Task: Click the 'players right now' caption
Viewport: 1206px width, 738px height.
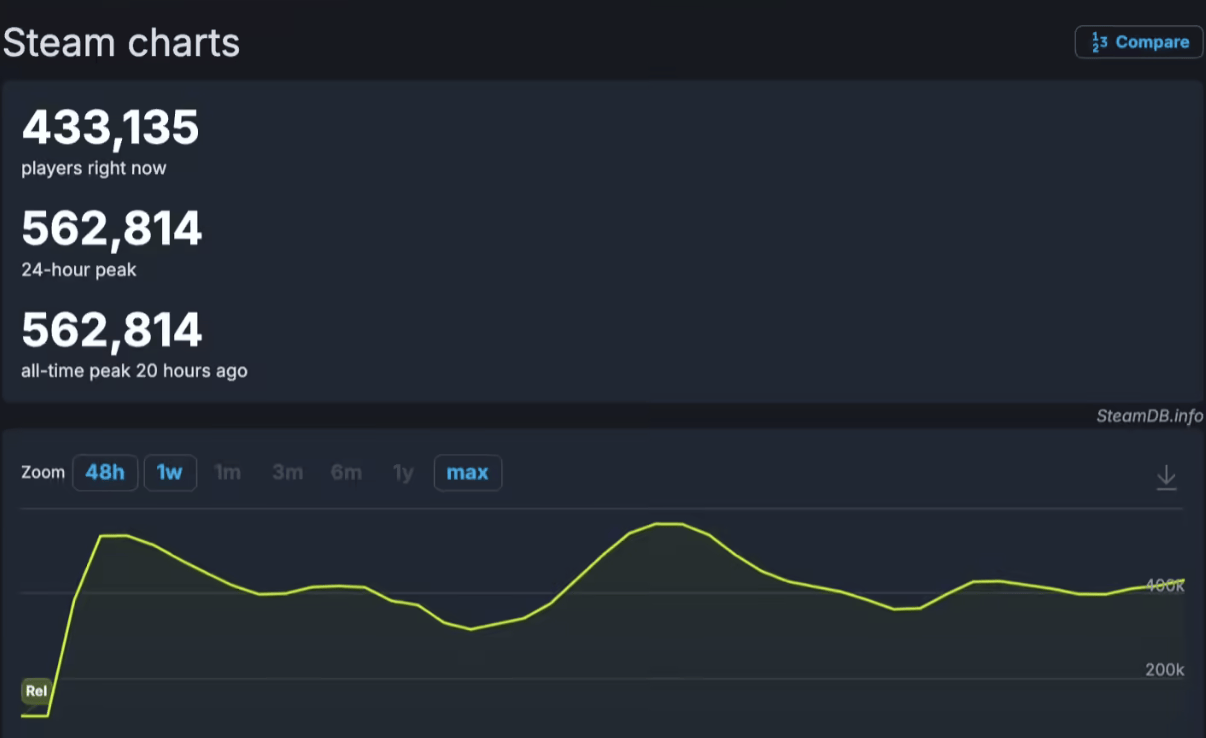Action: coord(94,169)
